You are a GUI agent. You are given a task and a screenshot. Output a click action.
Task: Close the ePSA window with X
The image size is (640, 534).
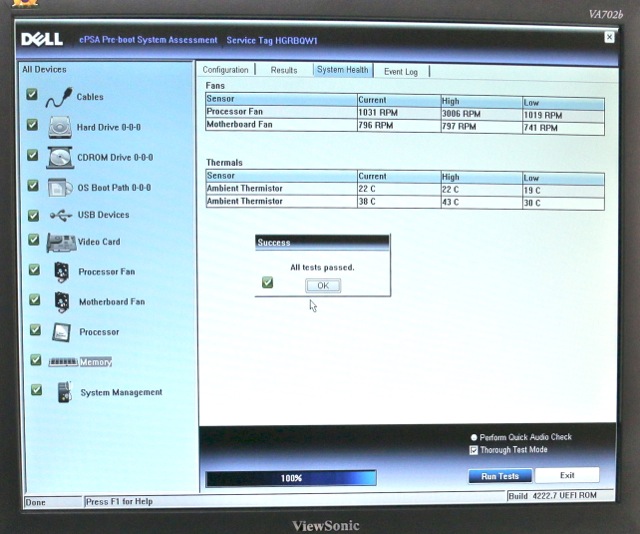(609, 37)
